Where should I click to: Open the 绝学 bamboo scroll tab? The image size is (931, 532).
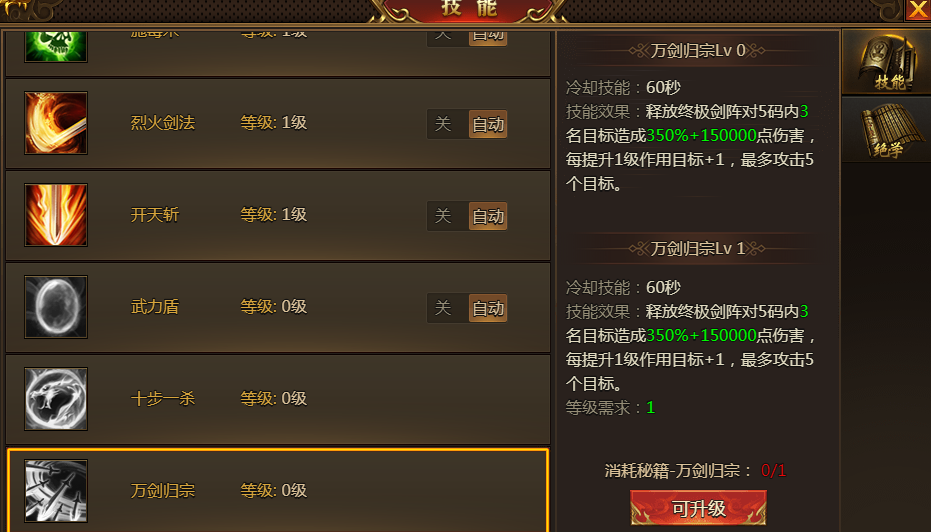point(888,130)
